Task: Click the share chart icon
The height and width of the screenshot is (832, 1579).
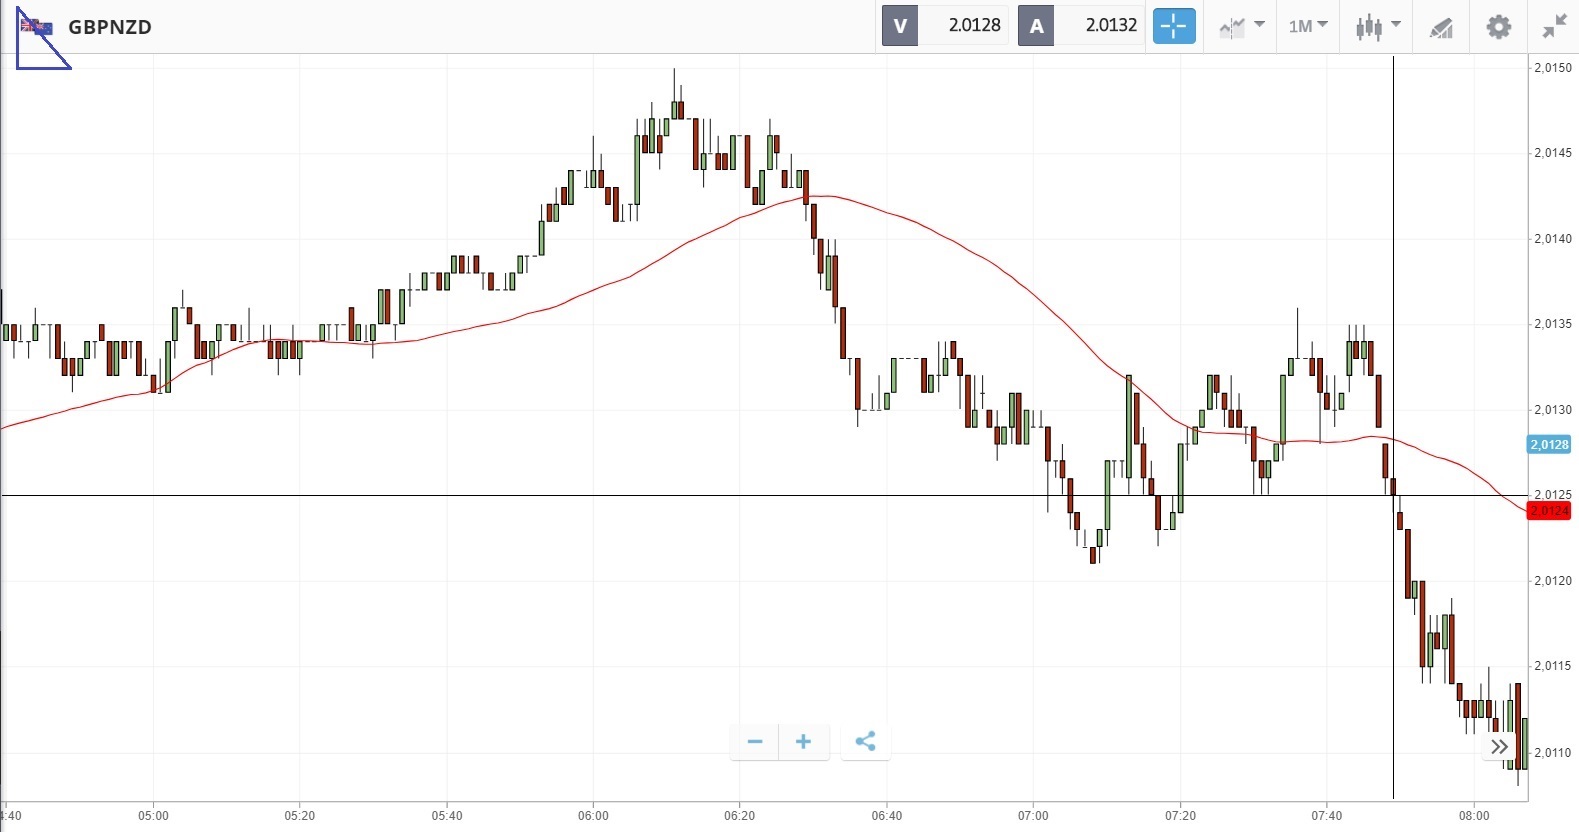Action: click(866, 741)
